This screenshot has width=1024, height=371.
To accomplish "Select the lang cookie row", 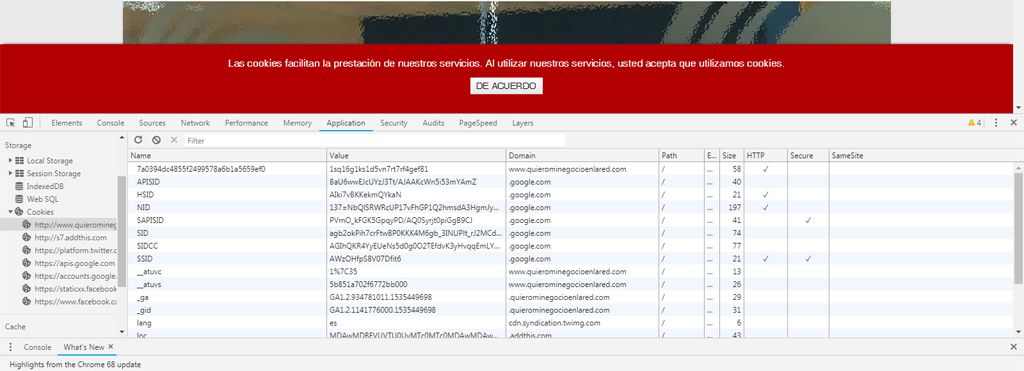I will coord(570,323).
